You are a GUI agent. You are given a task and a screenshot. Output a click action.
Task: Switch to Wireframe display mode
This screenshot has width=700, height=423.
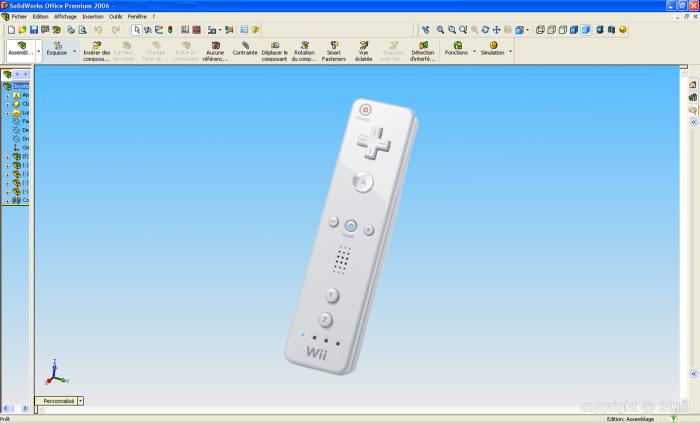pyautogui.click(x=540, y=30)
